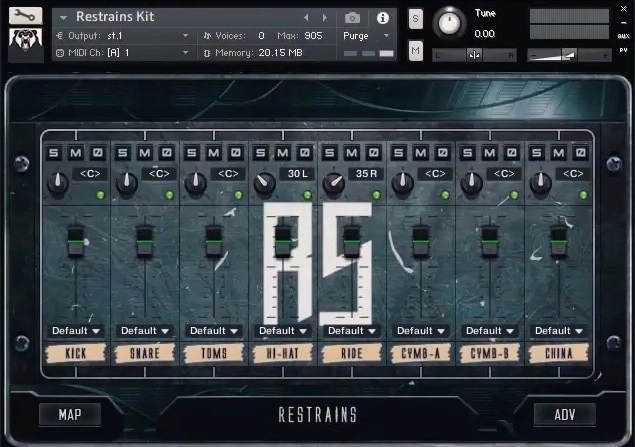
Task: Click the Ride channel label
Action: click(x=352, y=353)
